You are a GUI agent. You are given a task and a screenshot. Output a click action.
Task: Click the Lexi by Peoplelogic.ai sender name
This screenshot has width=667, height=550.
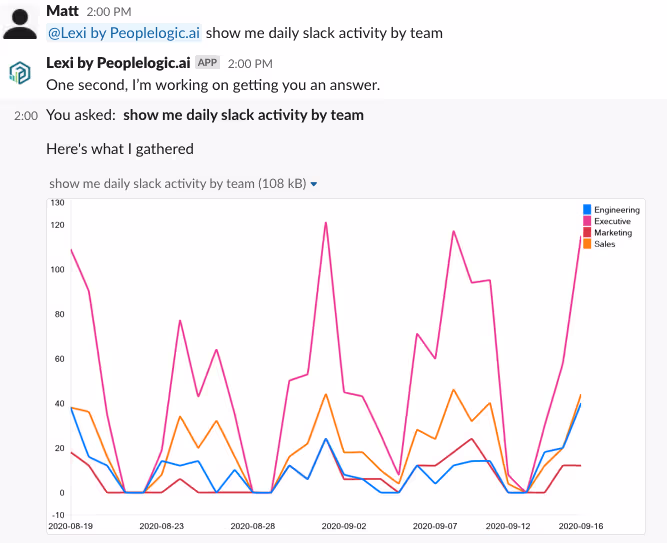tap(118, 63)
